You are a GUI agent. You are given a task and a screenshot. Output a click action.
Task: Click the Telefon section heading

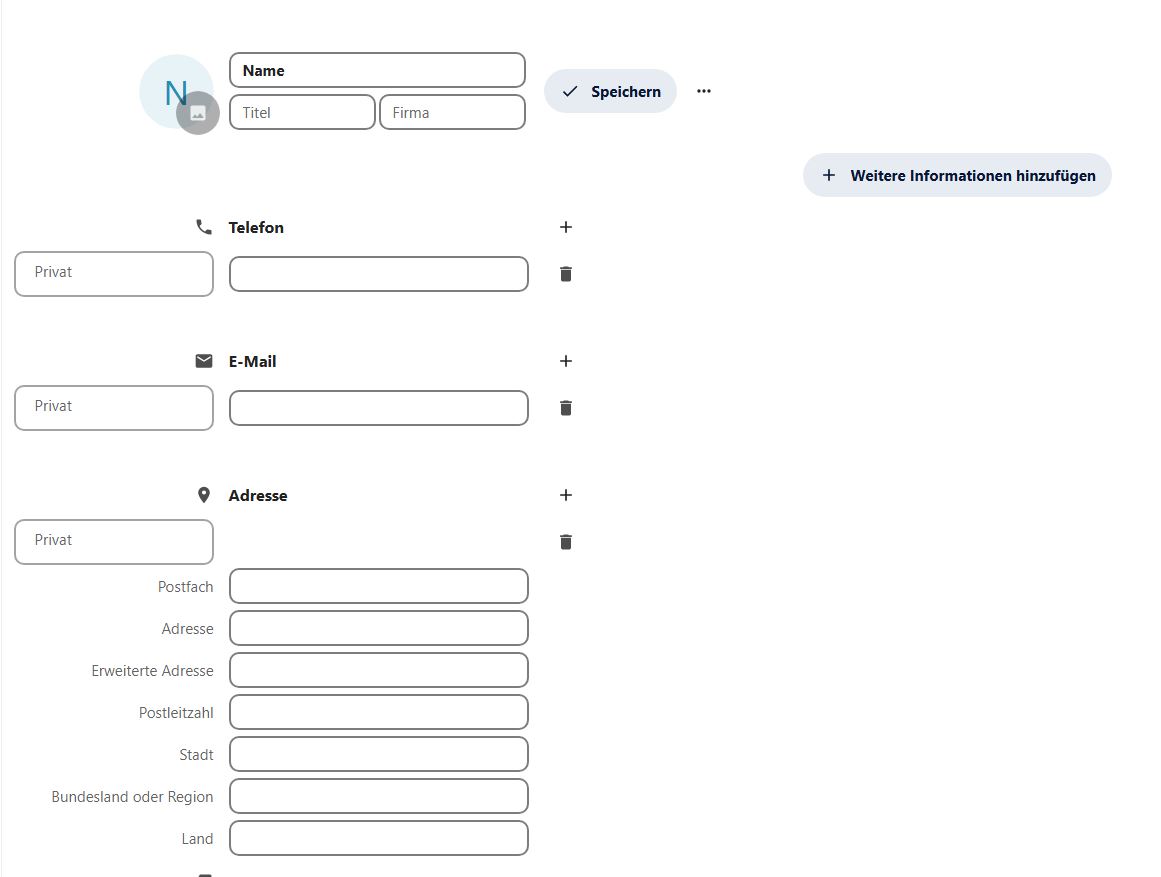pos(256,227)
